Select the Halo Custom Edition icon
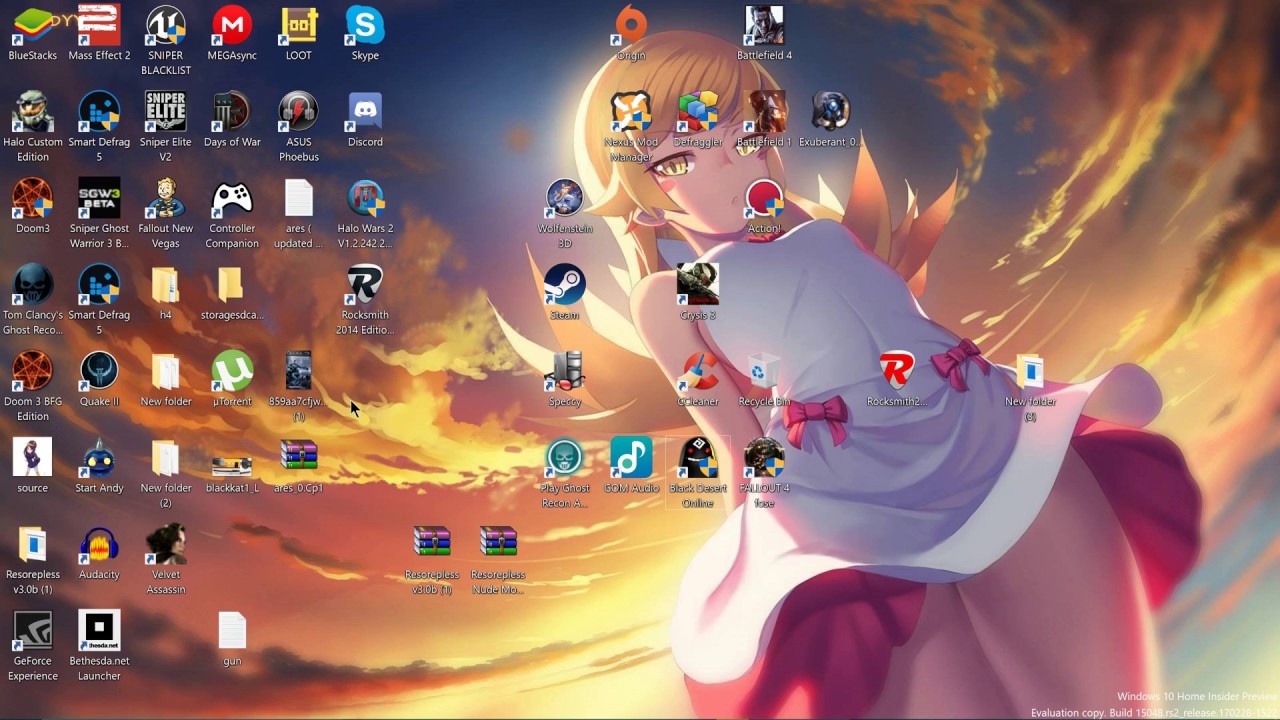 32,112
